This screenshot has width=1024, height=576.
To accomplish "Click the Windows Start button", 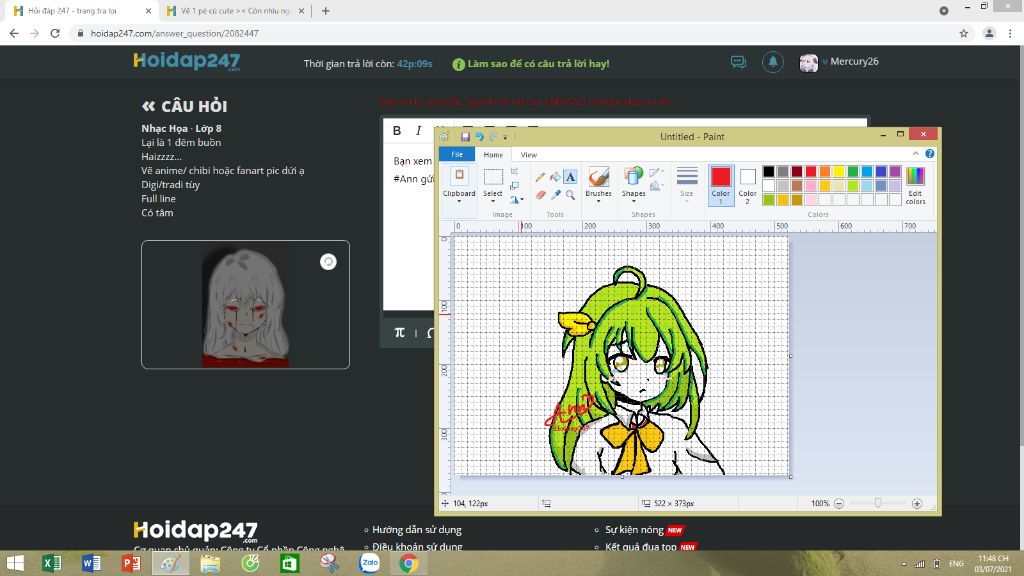I will (14, 563).
